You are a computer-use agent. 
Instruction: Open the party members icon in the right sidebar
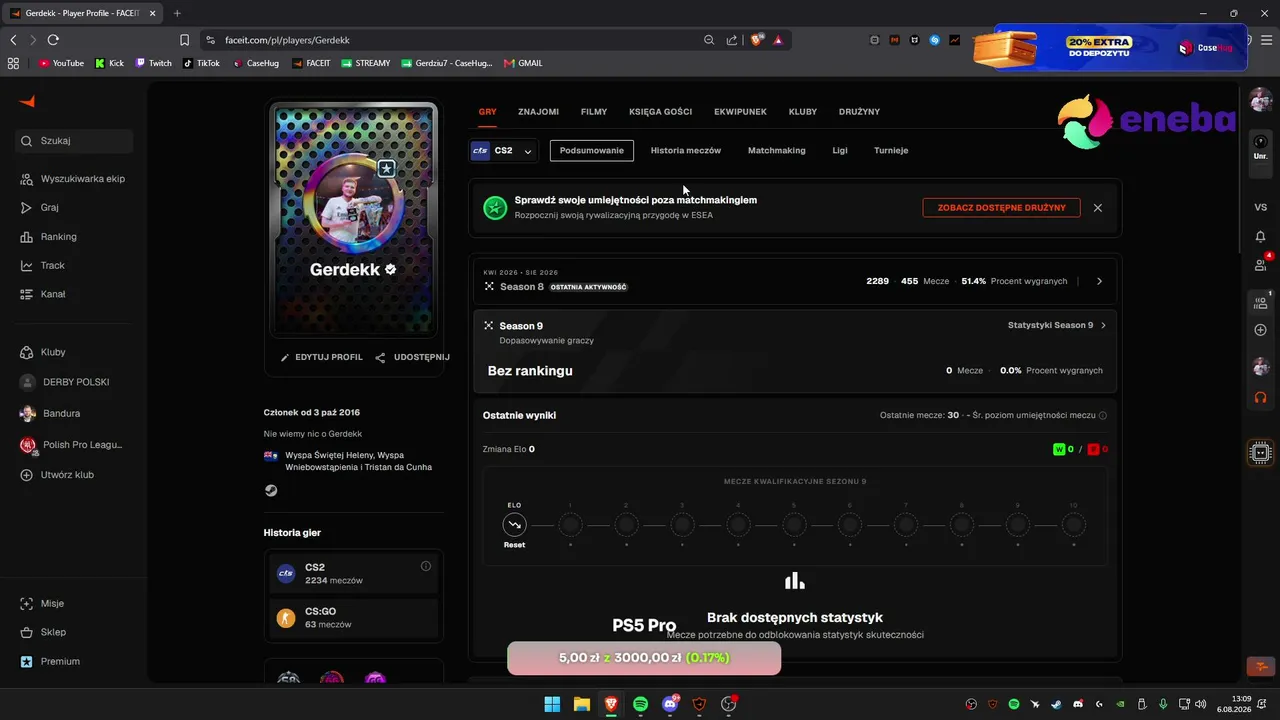click(1260, 302)
